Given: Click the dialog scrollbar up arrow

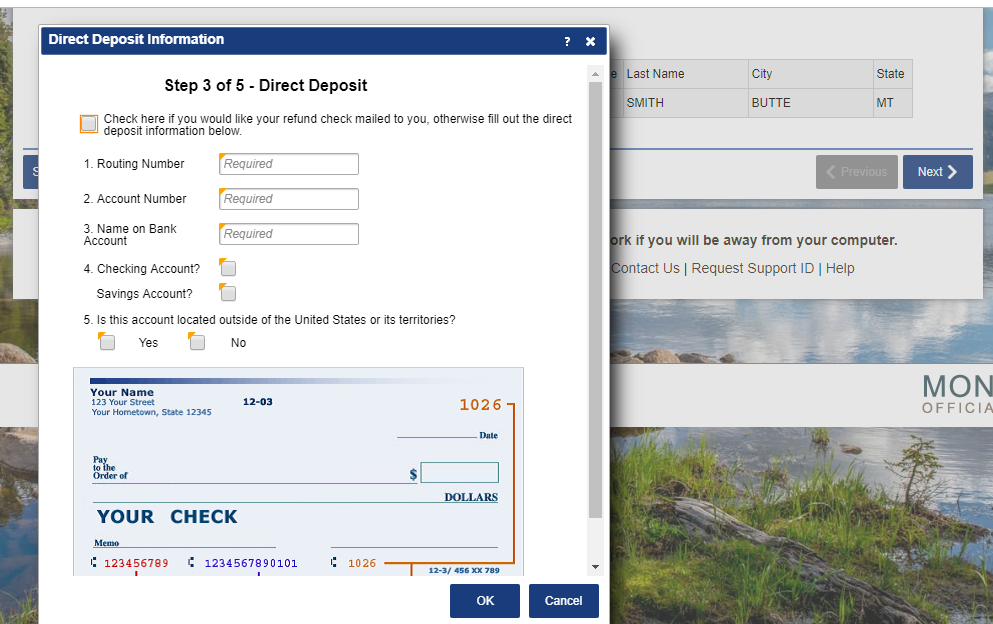Looking at the screenshot, I should tap(595, 70).
